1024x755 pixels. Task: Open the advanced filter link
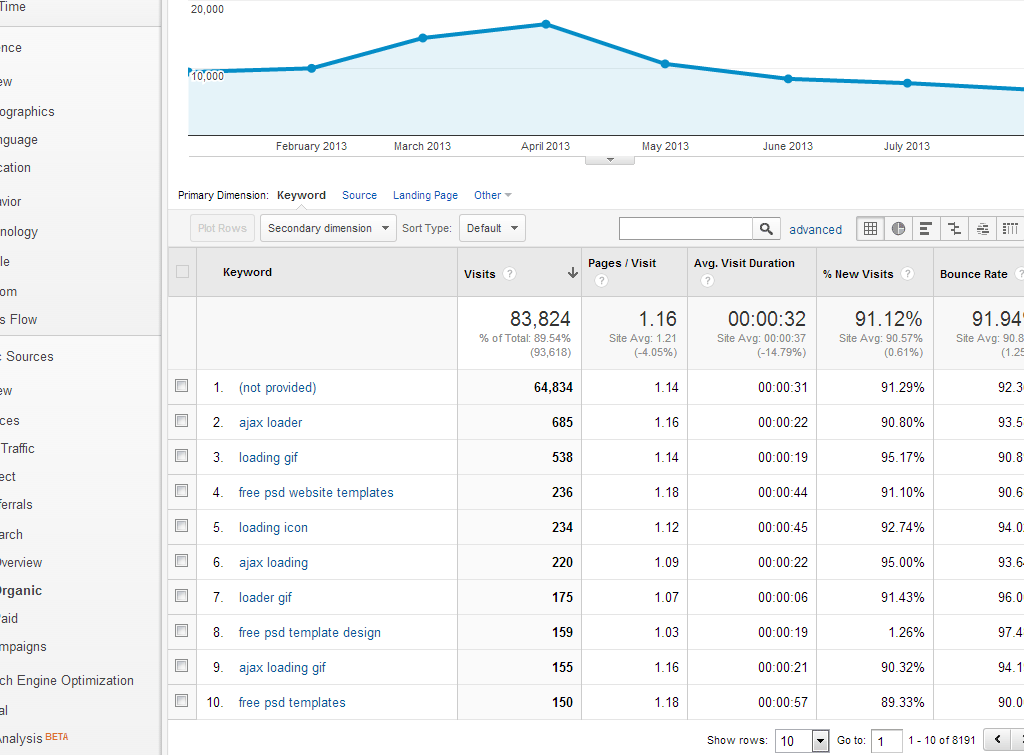815,230
